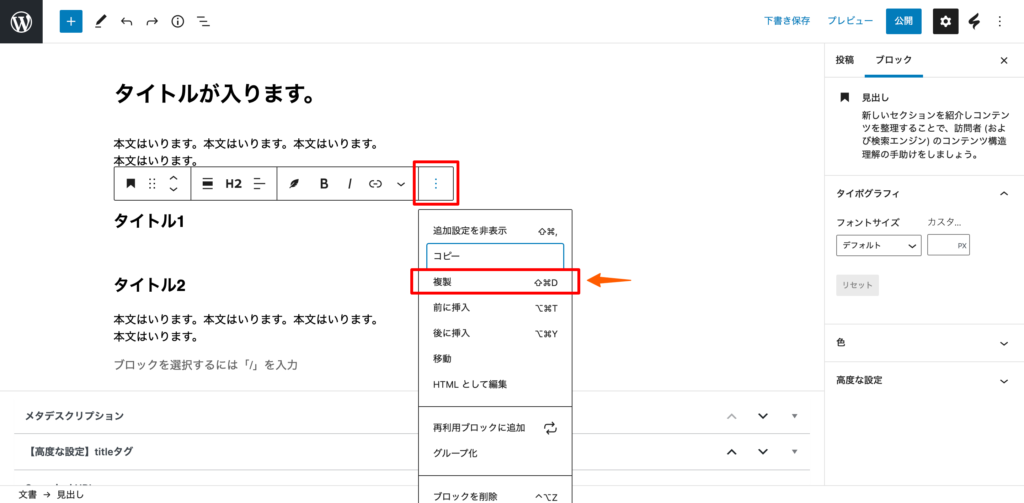The image size is (1024, 503).
Task: Toggle italic formatting in block toolbar
Action: coord(350,184)
